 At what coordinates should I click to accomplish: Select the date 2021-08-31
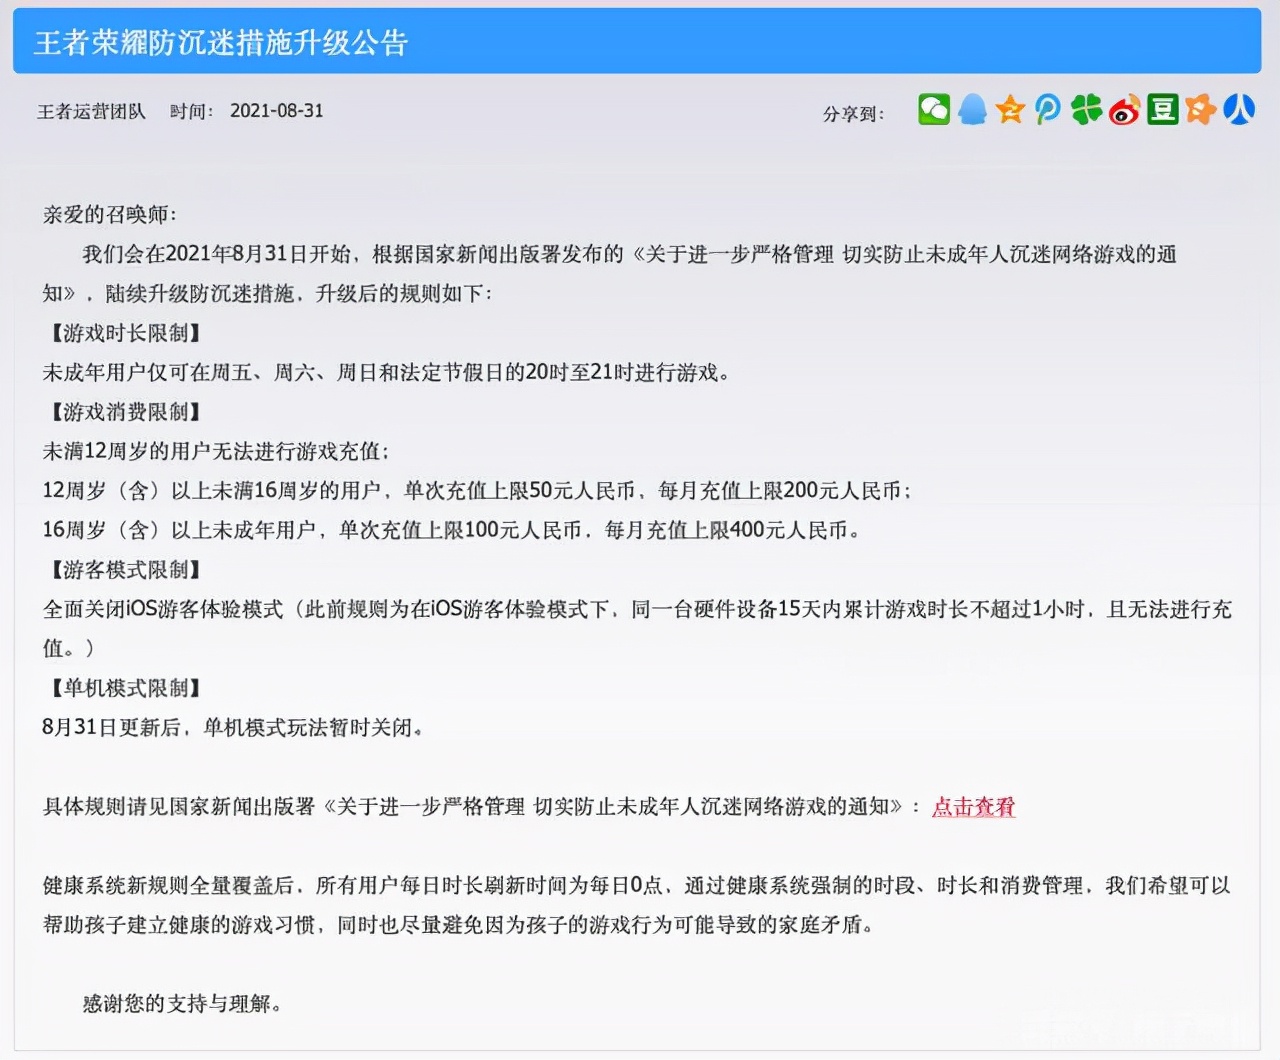(276, 111)
